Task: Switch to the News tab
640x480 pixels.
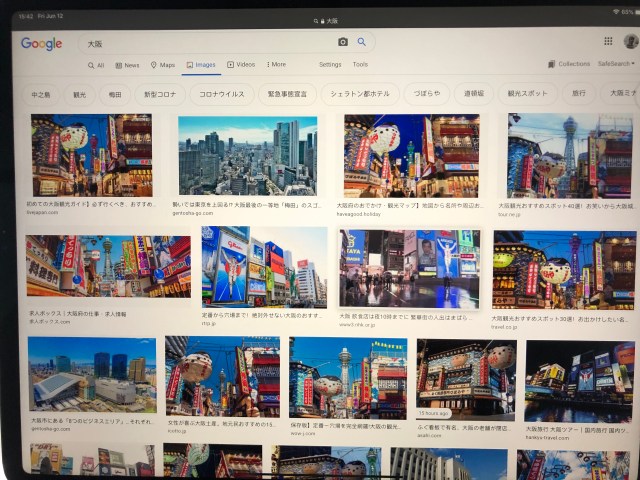Action: (x=127, y=65)
